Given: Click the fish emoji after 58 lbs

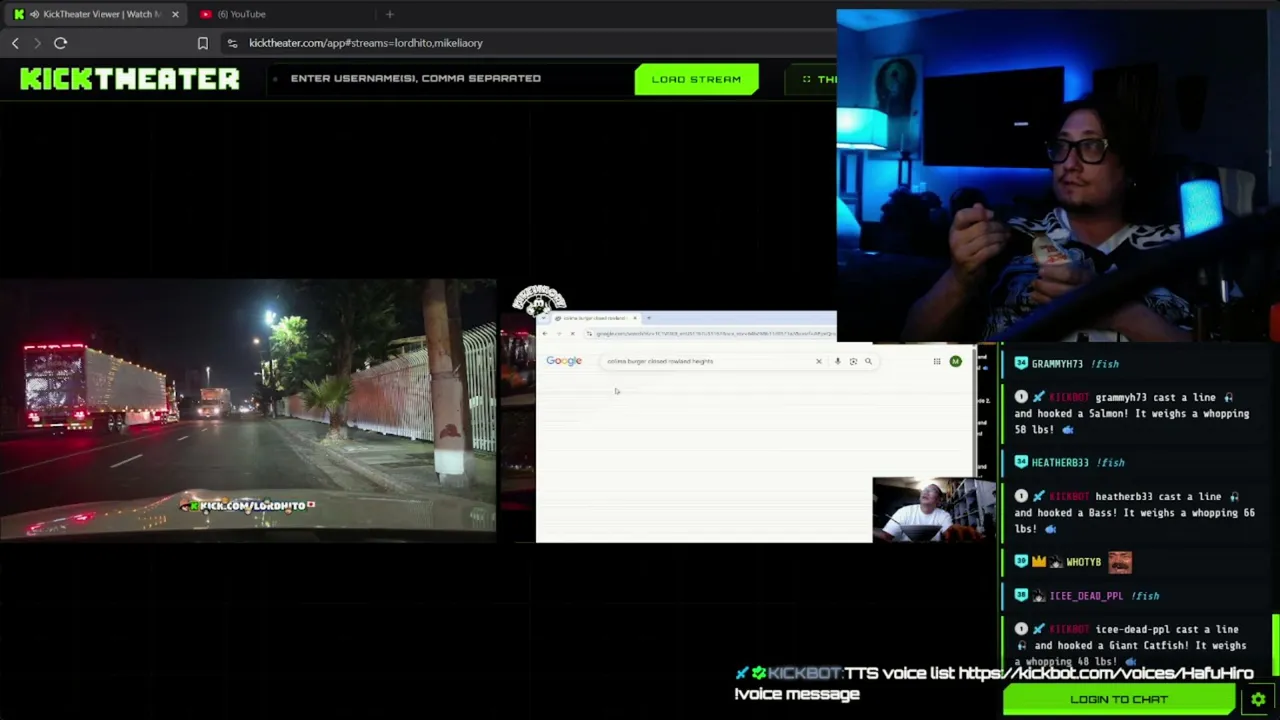Looking at the screenshot, I should (1068, 430).
